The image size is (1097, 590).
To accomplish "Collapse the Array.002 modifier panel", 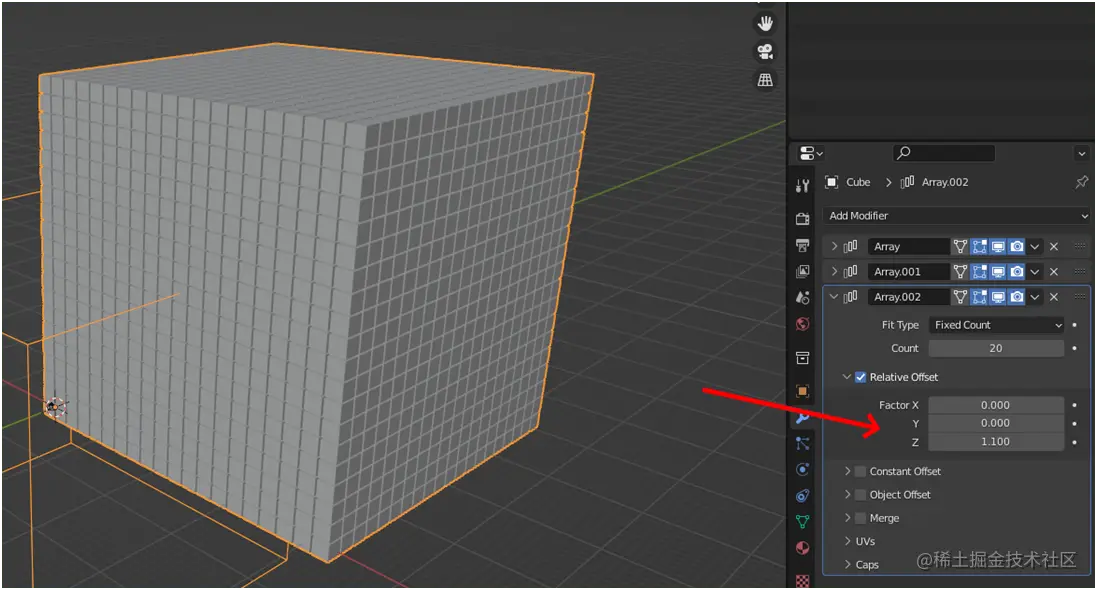I will click(835, 296).
